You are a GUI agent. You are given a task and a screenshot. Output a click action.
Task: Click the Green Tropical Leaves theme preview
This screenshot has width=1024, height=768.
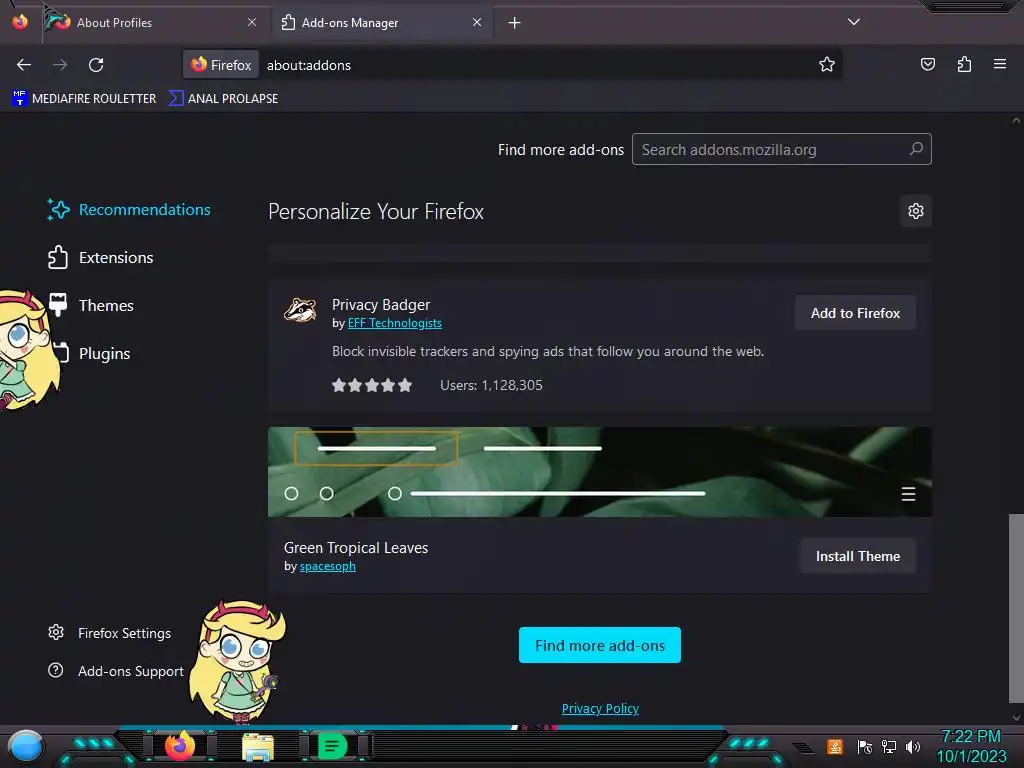pos(600,472)
